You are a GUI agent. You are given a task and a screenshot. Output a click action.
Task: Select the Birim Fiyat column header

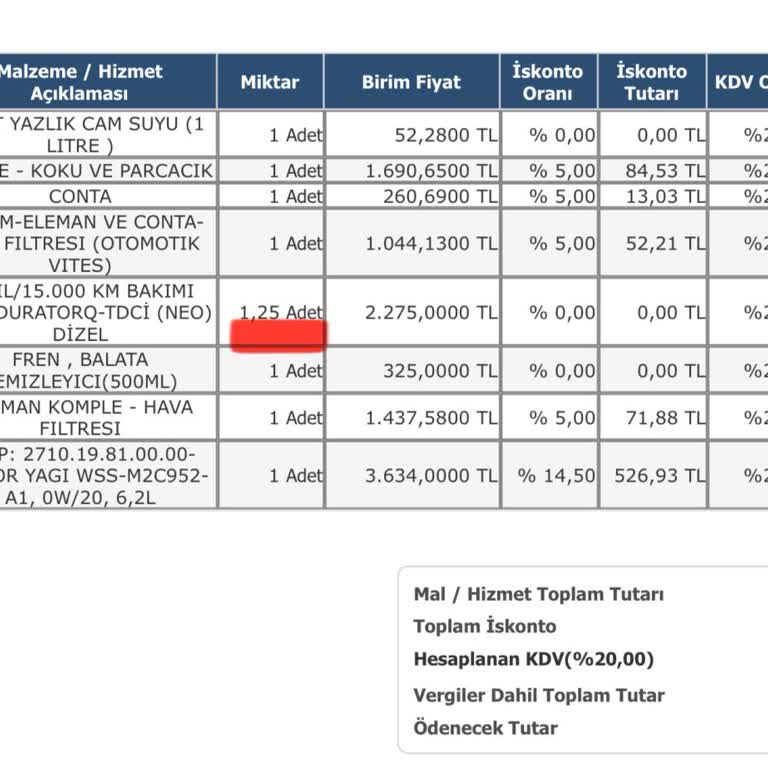tap(412, 82)
